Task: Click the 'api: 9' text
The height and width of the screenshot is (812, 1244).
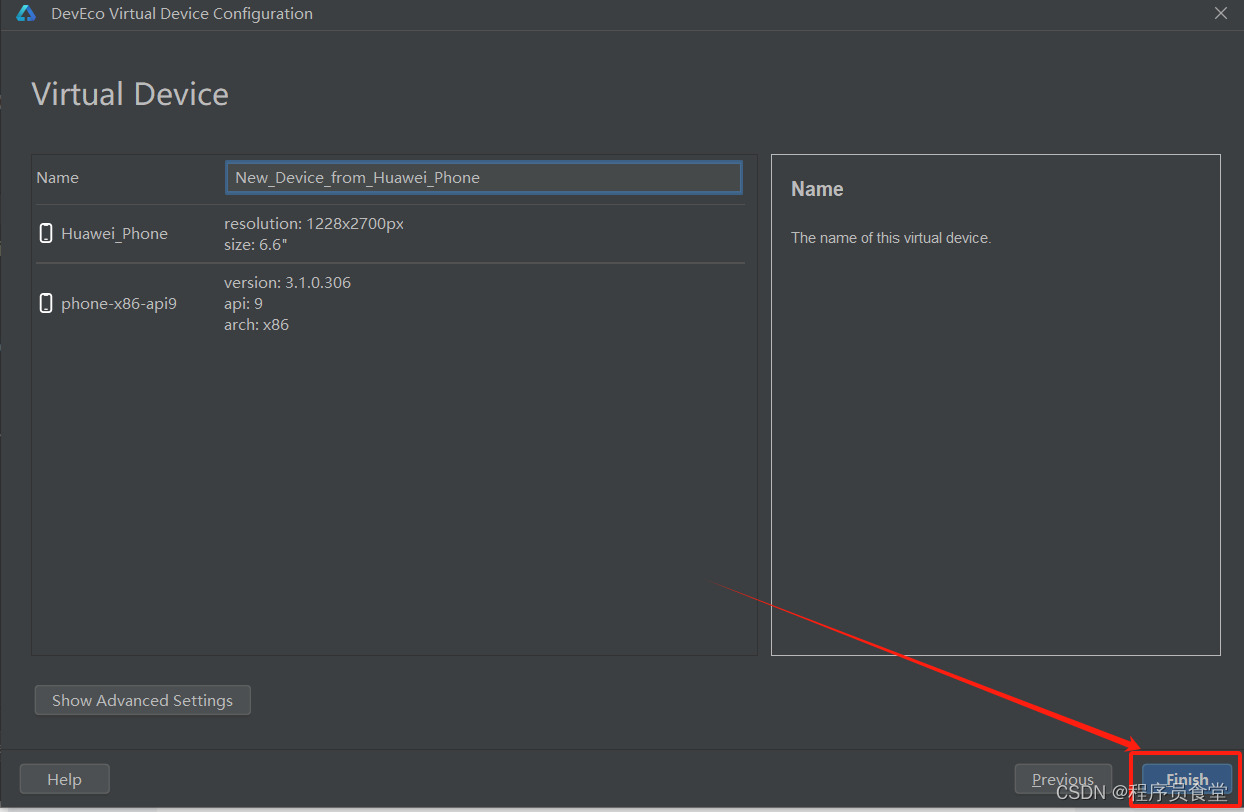Action: tap(243, 303)
